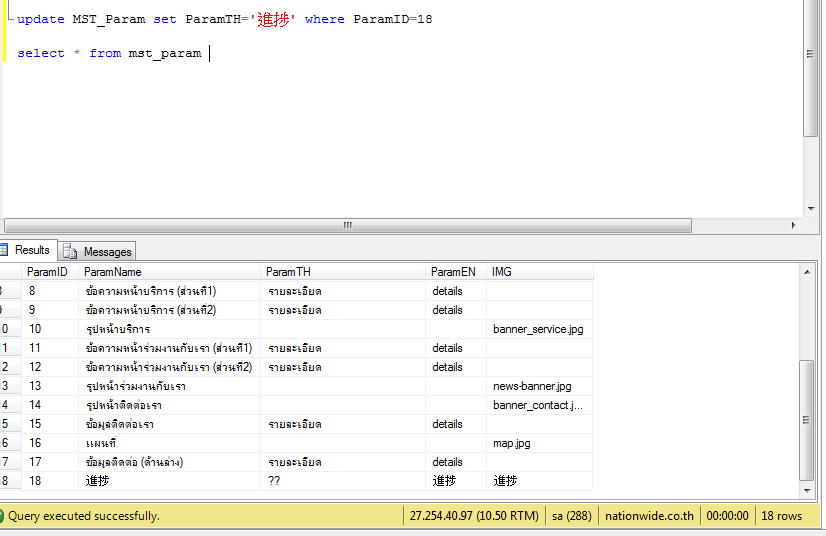This screenshot has width=826, height=536.
Task: Select ParamName cell 'รูปหน้าบริการ'
Action: coord(170,329)
